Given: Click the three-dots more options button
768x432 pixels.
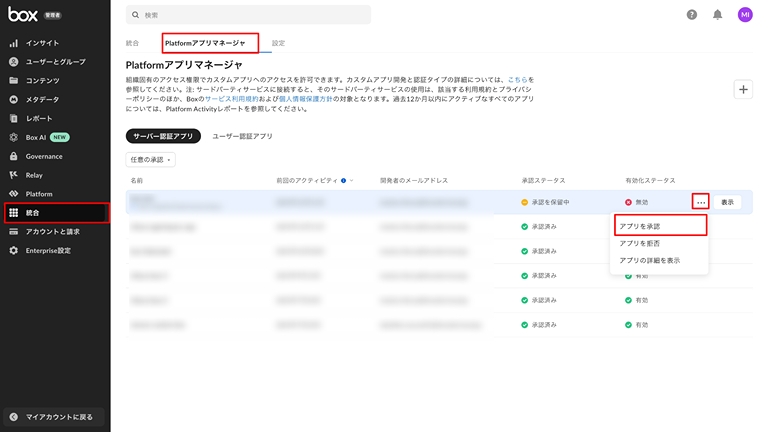Looking at the screenshot, I should (x=701, y=202).
